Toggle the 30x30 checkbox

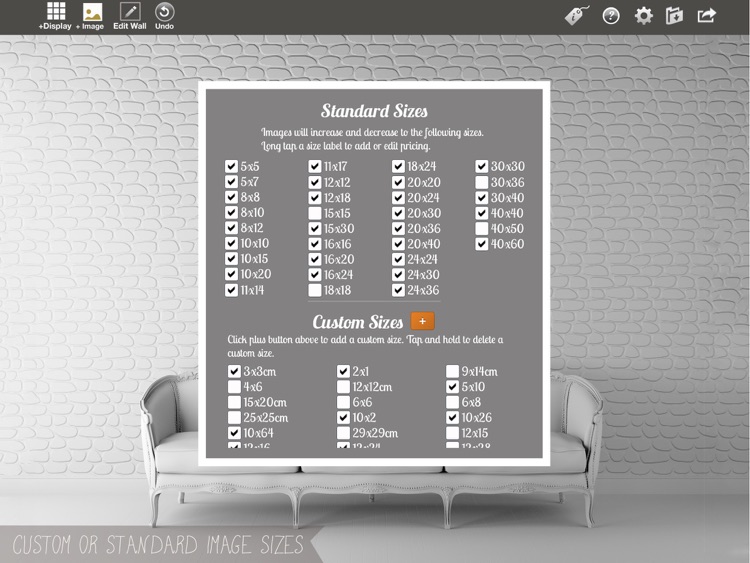pyautogui.click(x=482, y=166)
